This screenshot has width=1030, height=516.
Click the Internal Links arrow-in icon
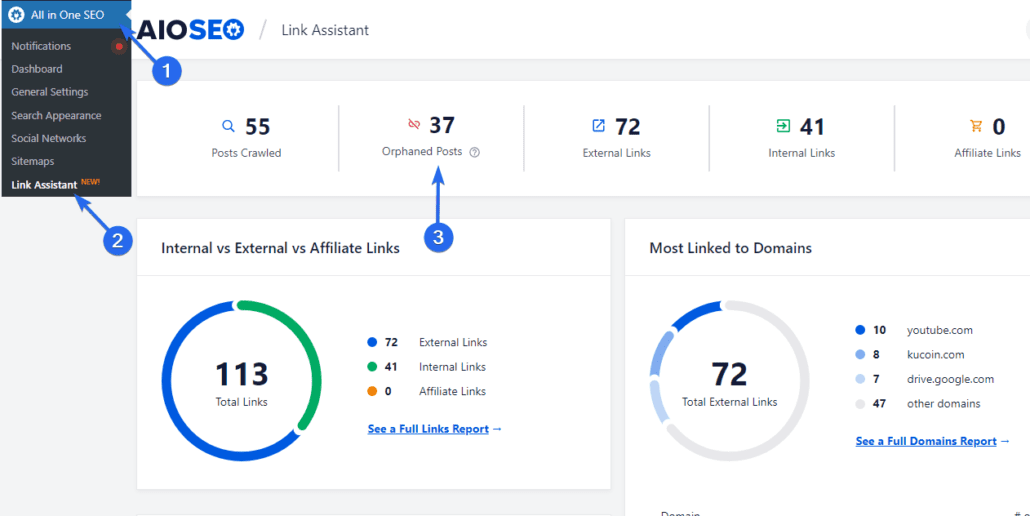(x=783, y=125)
